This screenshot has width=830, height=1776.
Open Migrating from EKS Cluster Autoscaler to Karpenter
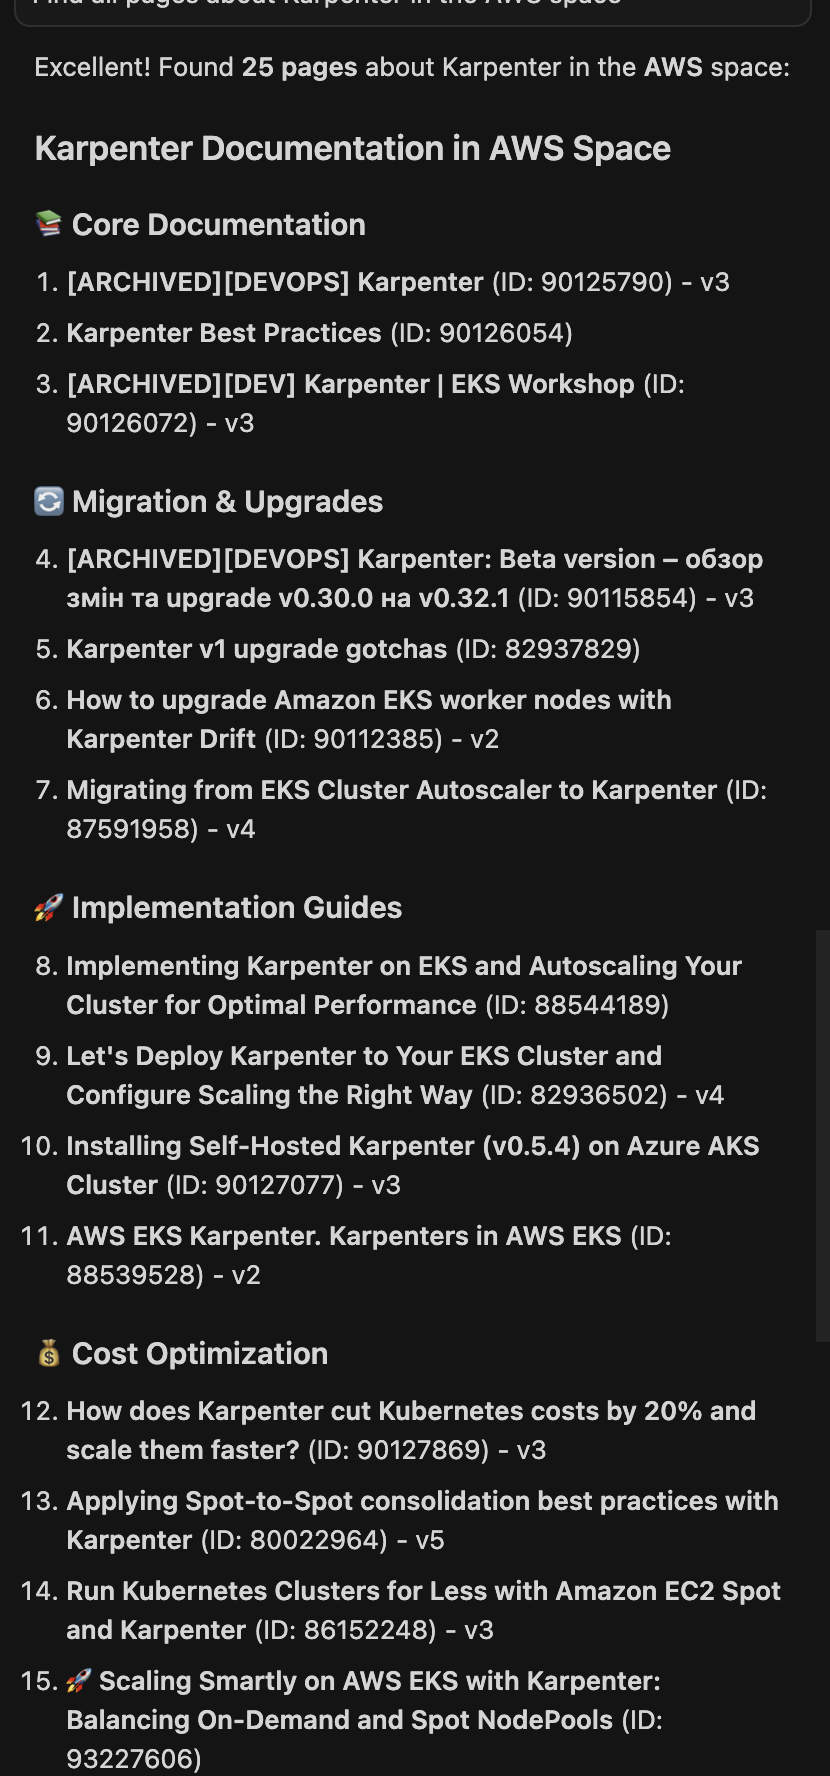tap(391, 790)
